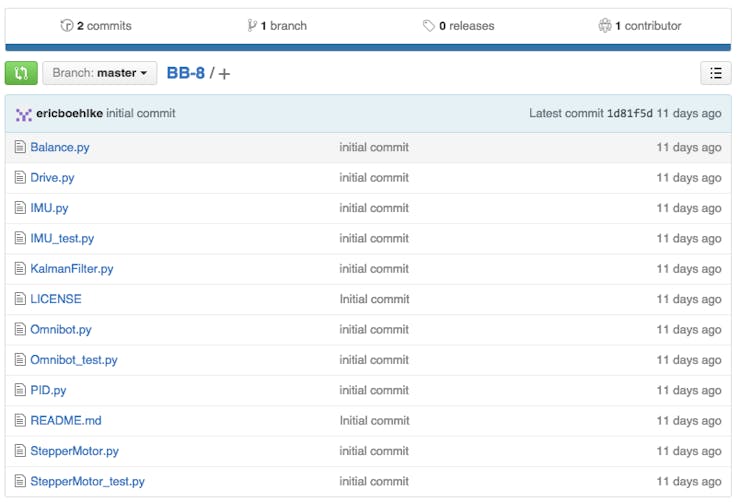The image size is (740, 502).
Task: Click the commits clock icon
Action: point(67,25)
